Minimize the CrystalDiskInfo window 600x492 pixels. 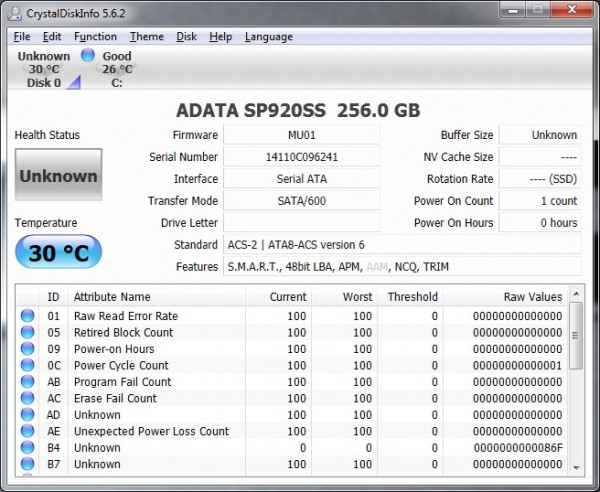(513, 10)
